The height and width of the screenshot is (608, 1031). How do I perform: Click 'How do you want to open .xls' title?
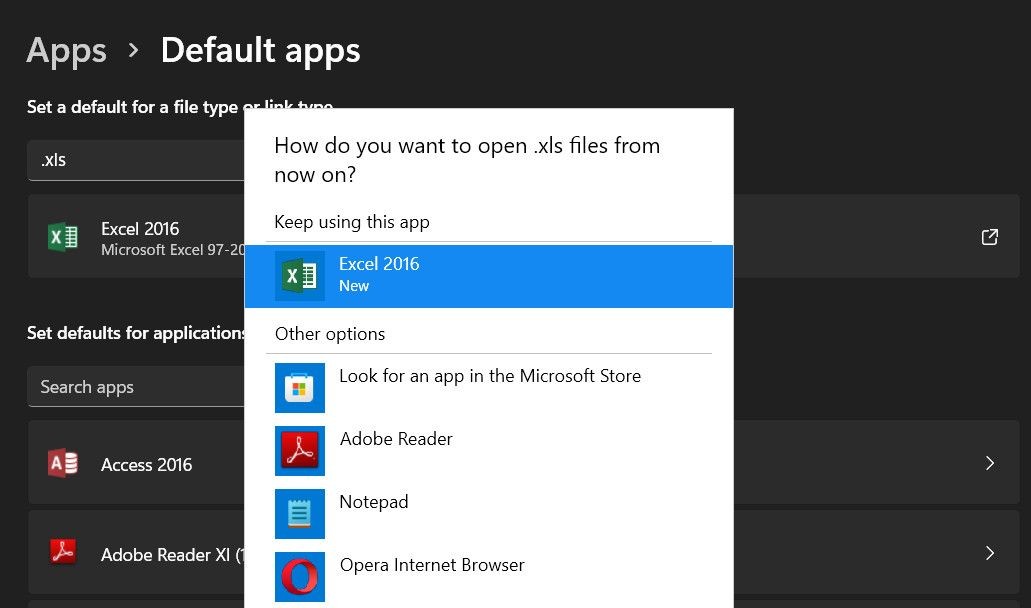467,160
